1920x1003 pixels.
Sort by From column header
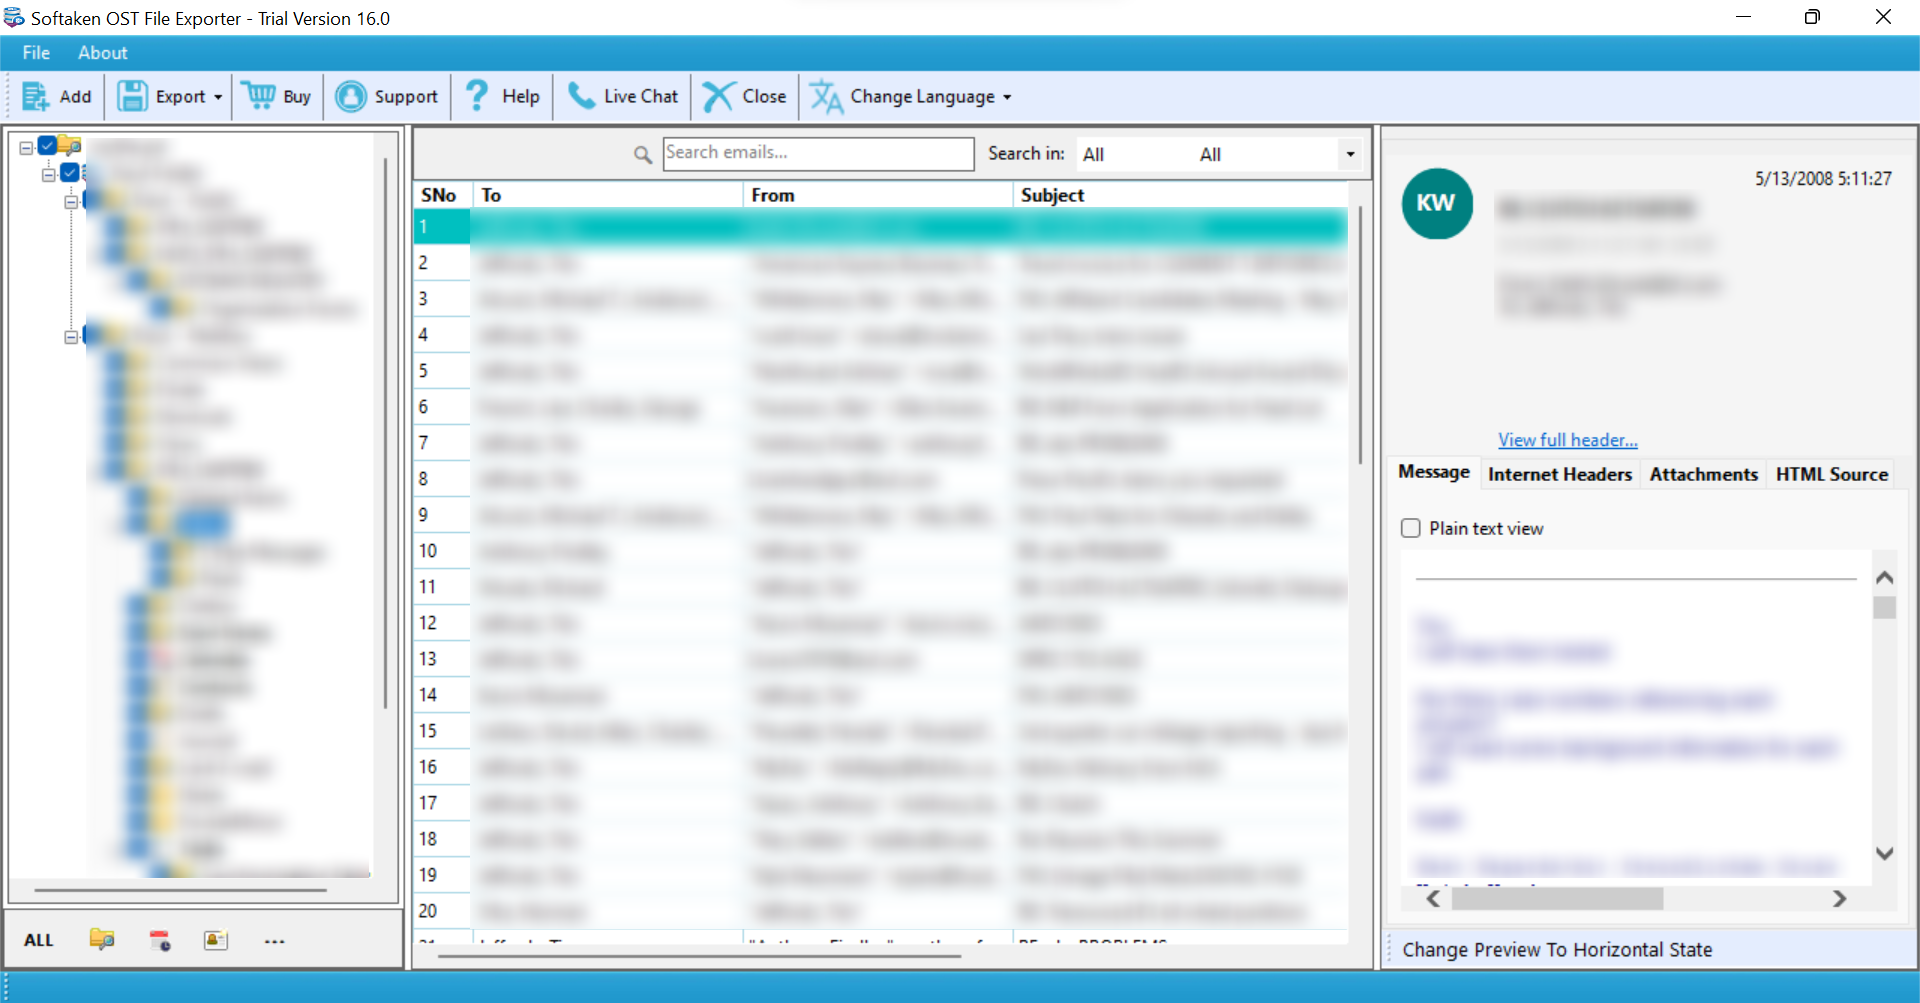click(x=878, y=195)
